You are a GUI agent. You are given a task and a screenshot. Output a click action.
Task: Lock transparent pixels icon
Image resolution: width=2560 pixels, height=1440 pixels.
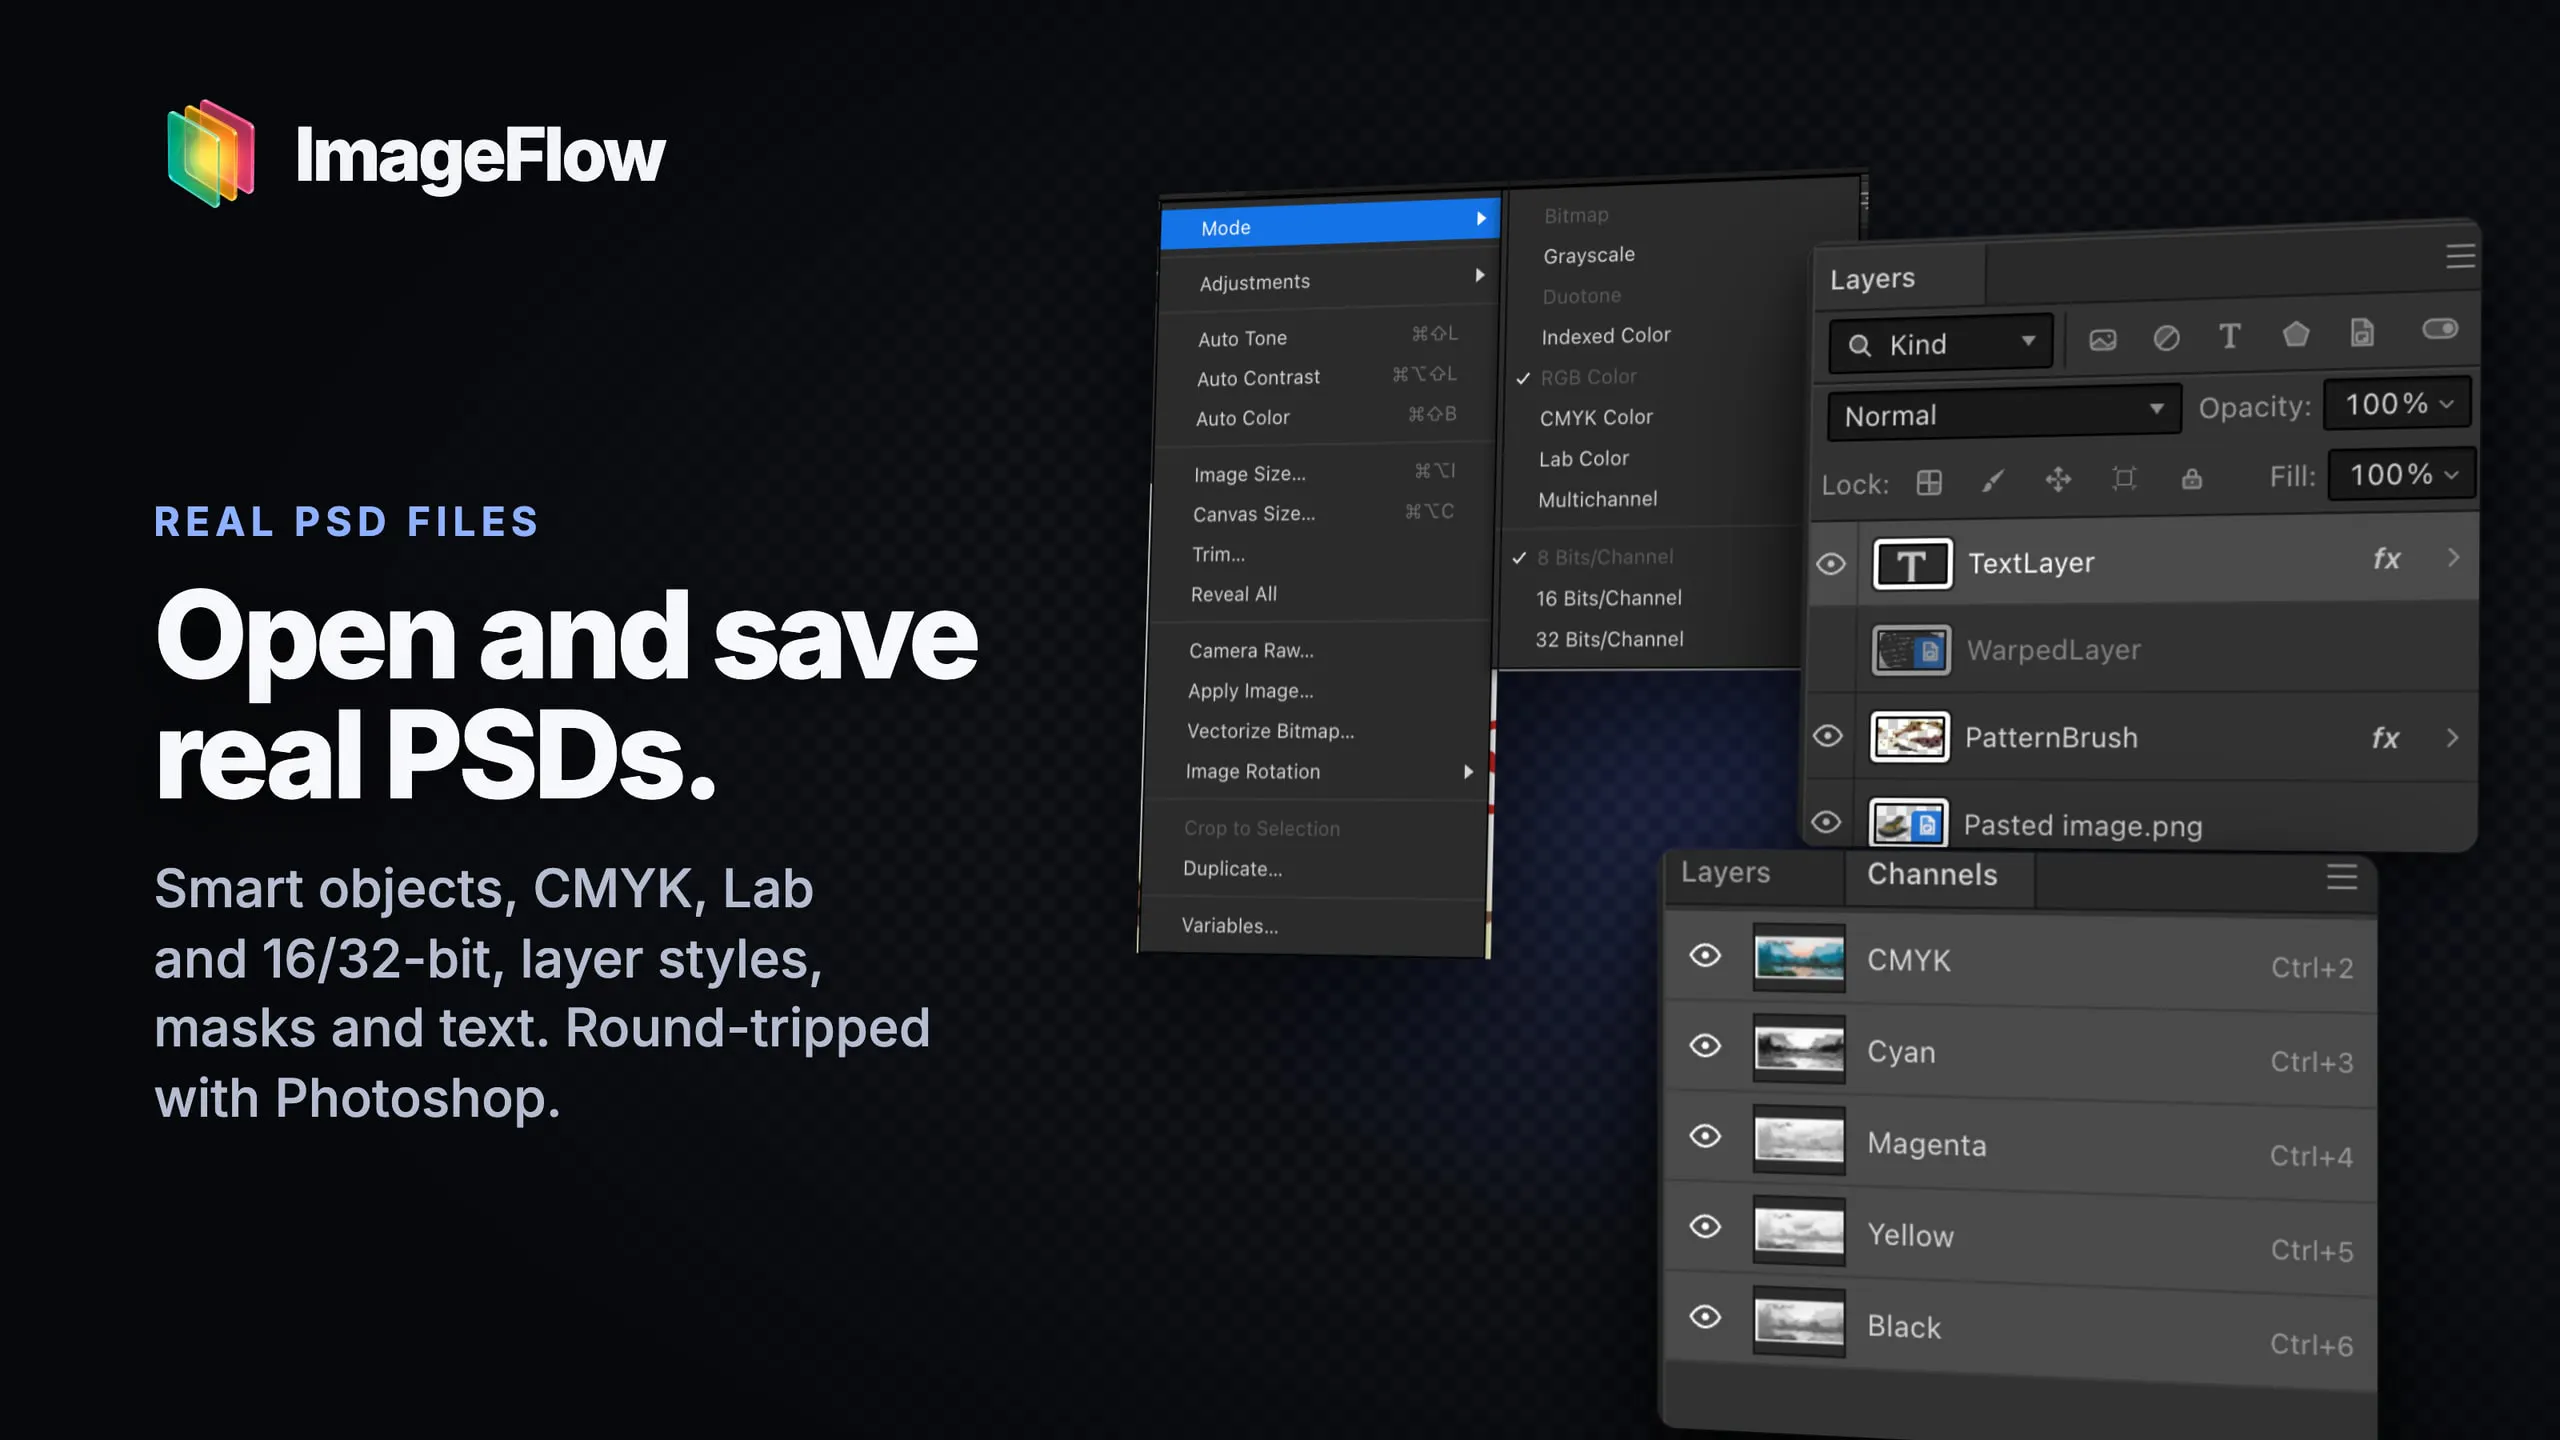pyautogui.click(x=1929, y=483)
